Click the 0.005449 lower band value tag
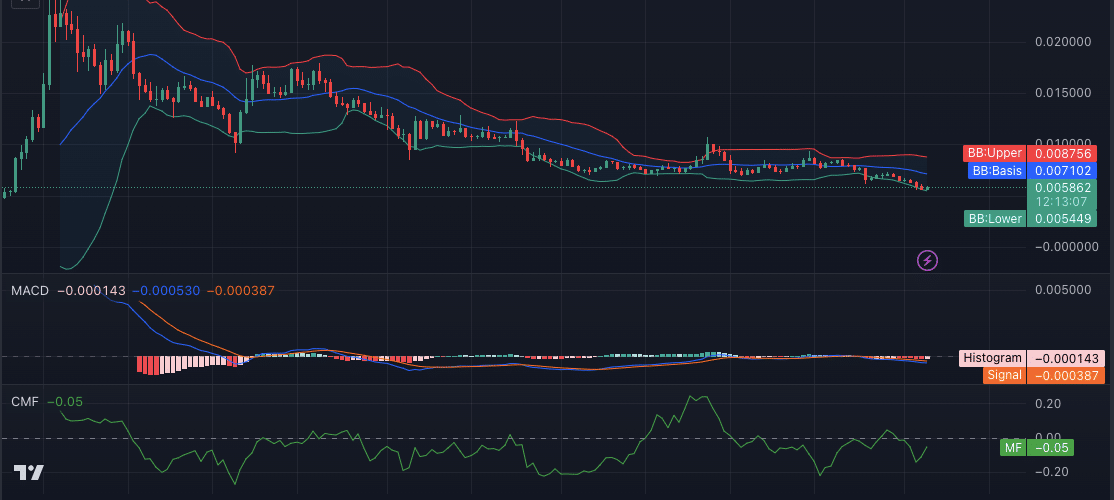 pyautogui.click(x=1062, y=218)
